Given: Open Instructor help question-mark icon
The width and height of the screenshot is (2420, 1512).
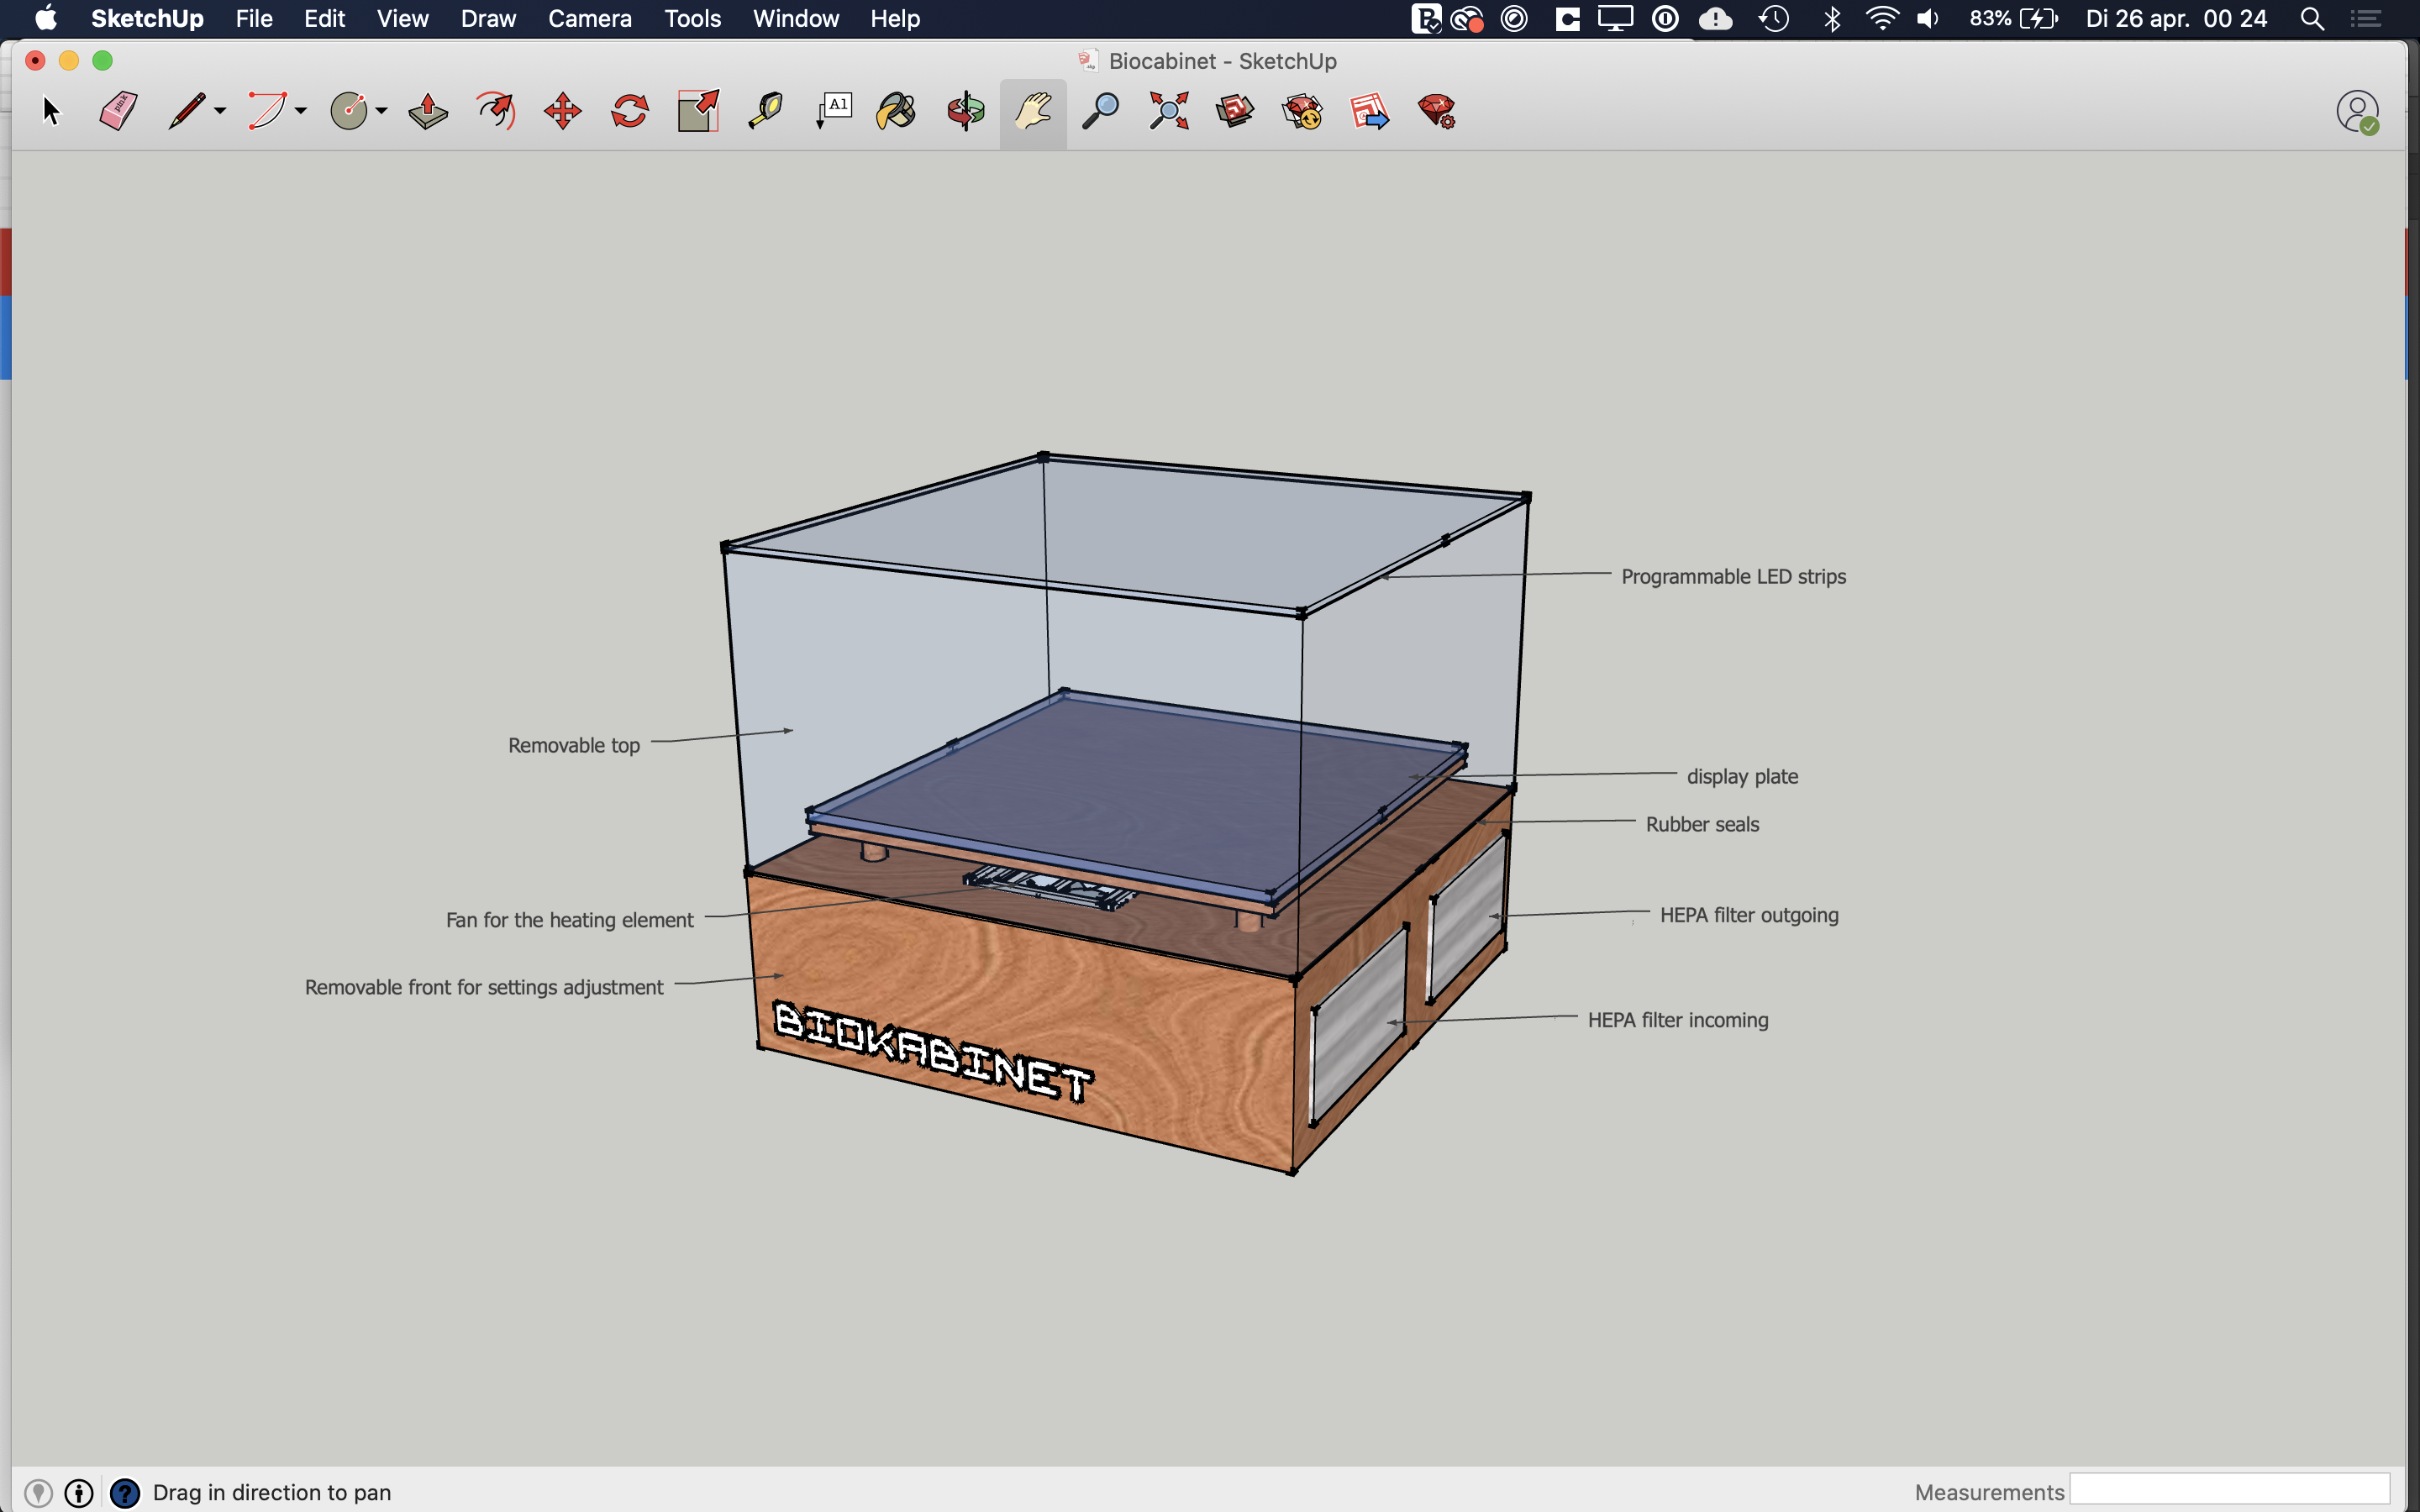Looking at the screenshot, I should pyautogui.click(x=125, y=1493).
